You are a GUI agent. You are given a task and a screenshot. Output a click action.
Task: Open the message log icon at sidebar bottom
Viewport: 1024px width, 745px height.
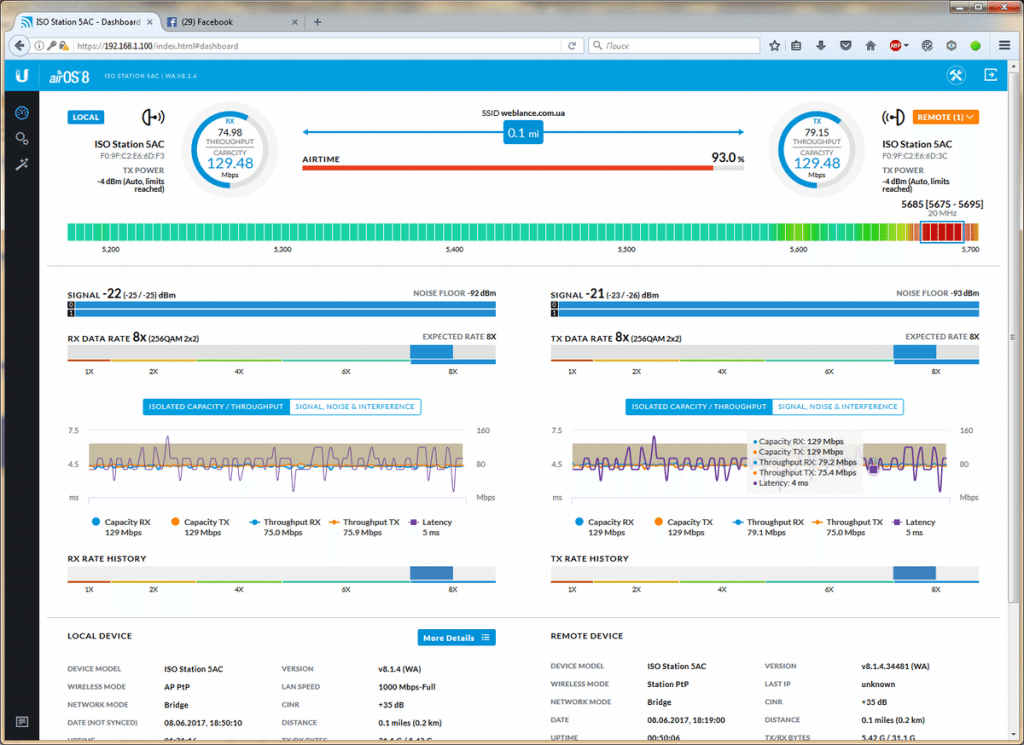22,721
